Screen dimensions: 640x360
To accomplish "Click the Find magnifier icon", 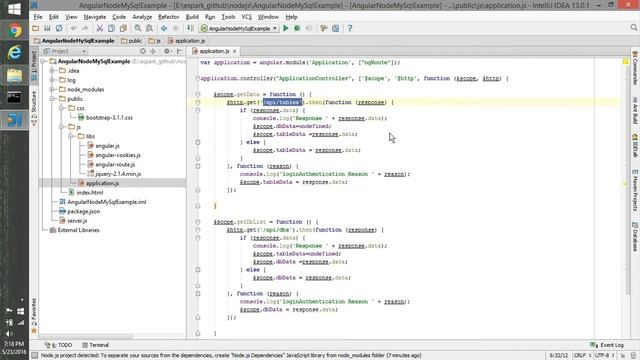I will point(138,29).
